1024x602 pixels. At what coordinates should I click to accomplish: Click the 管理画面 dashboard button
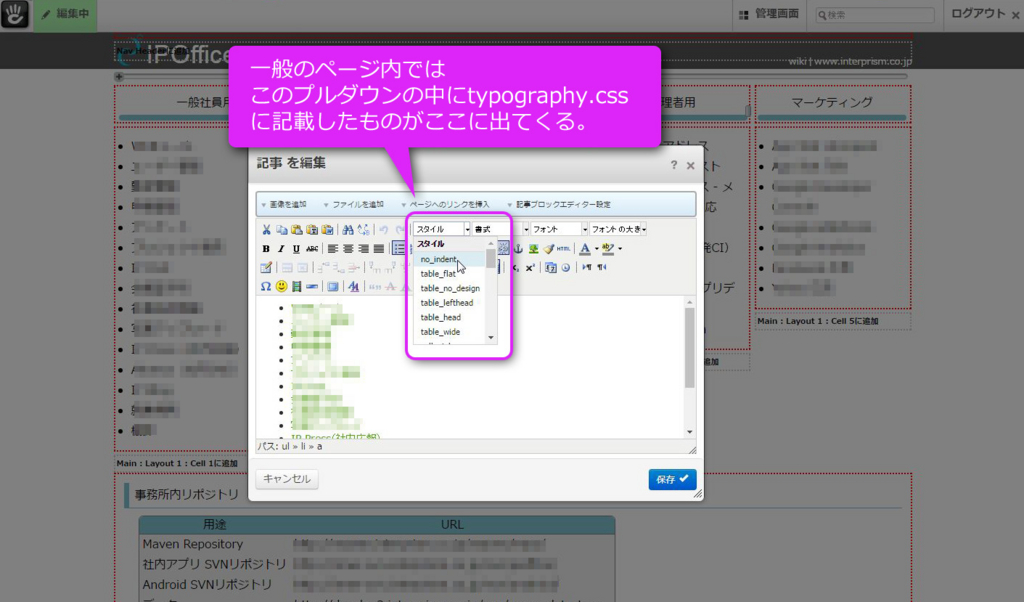coord(769,14)
